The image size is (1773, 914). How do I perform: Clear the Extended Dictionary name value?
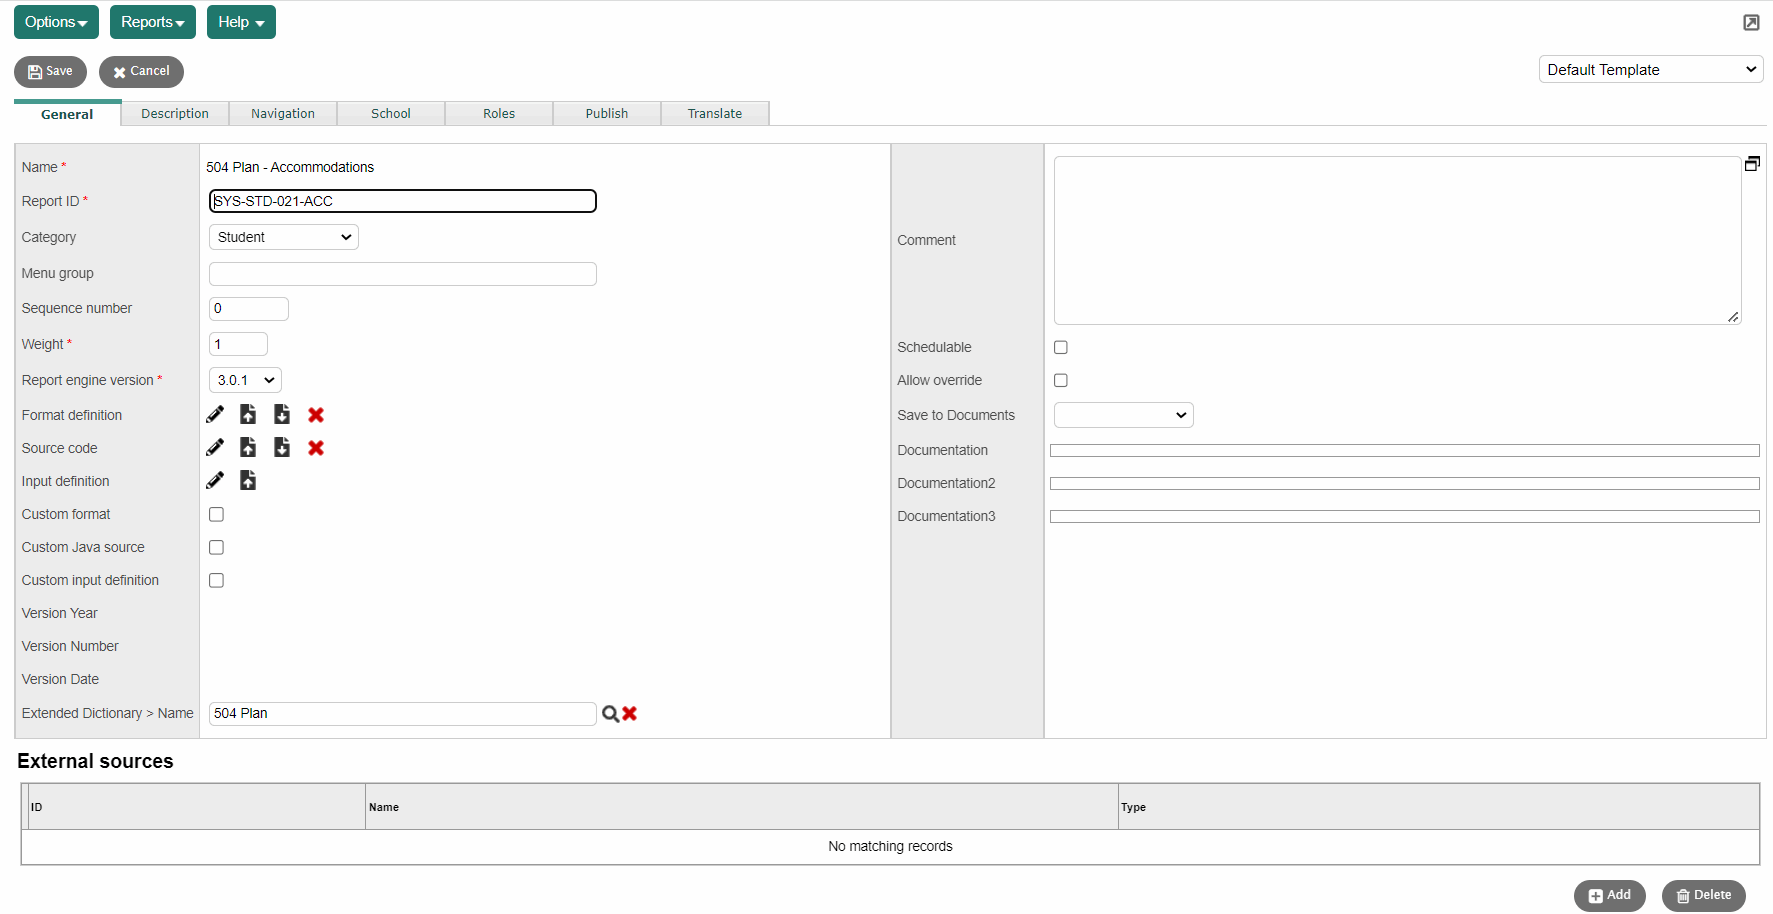pos(630,714)
